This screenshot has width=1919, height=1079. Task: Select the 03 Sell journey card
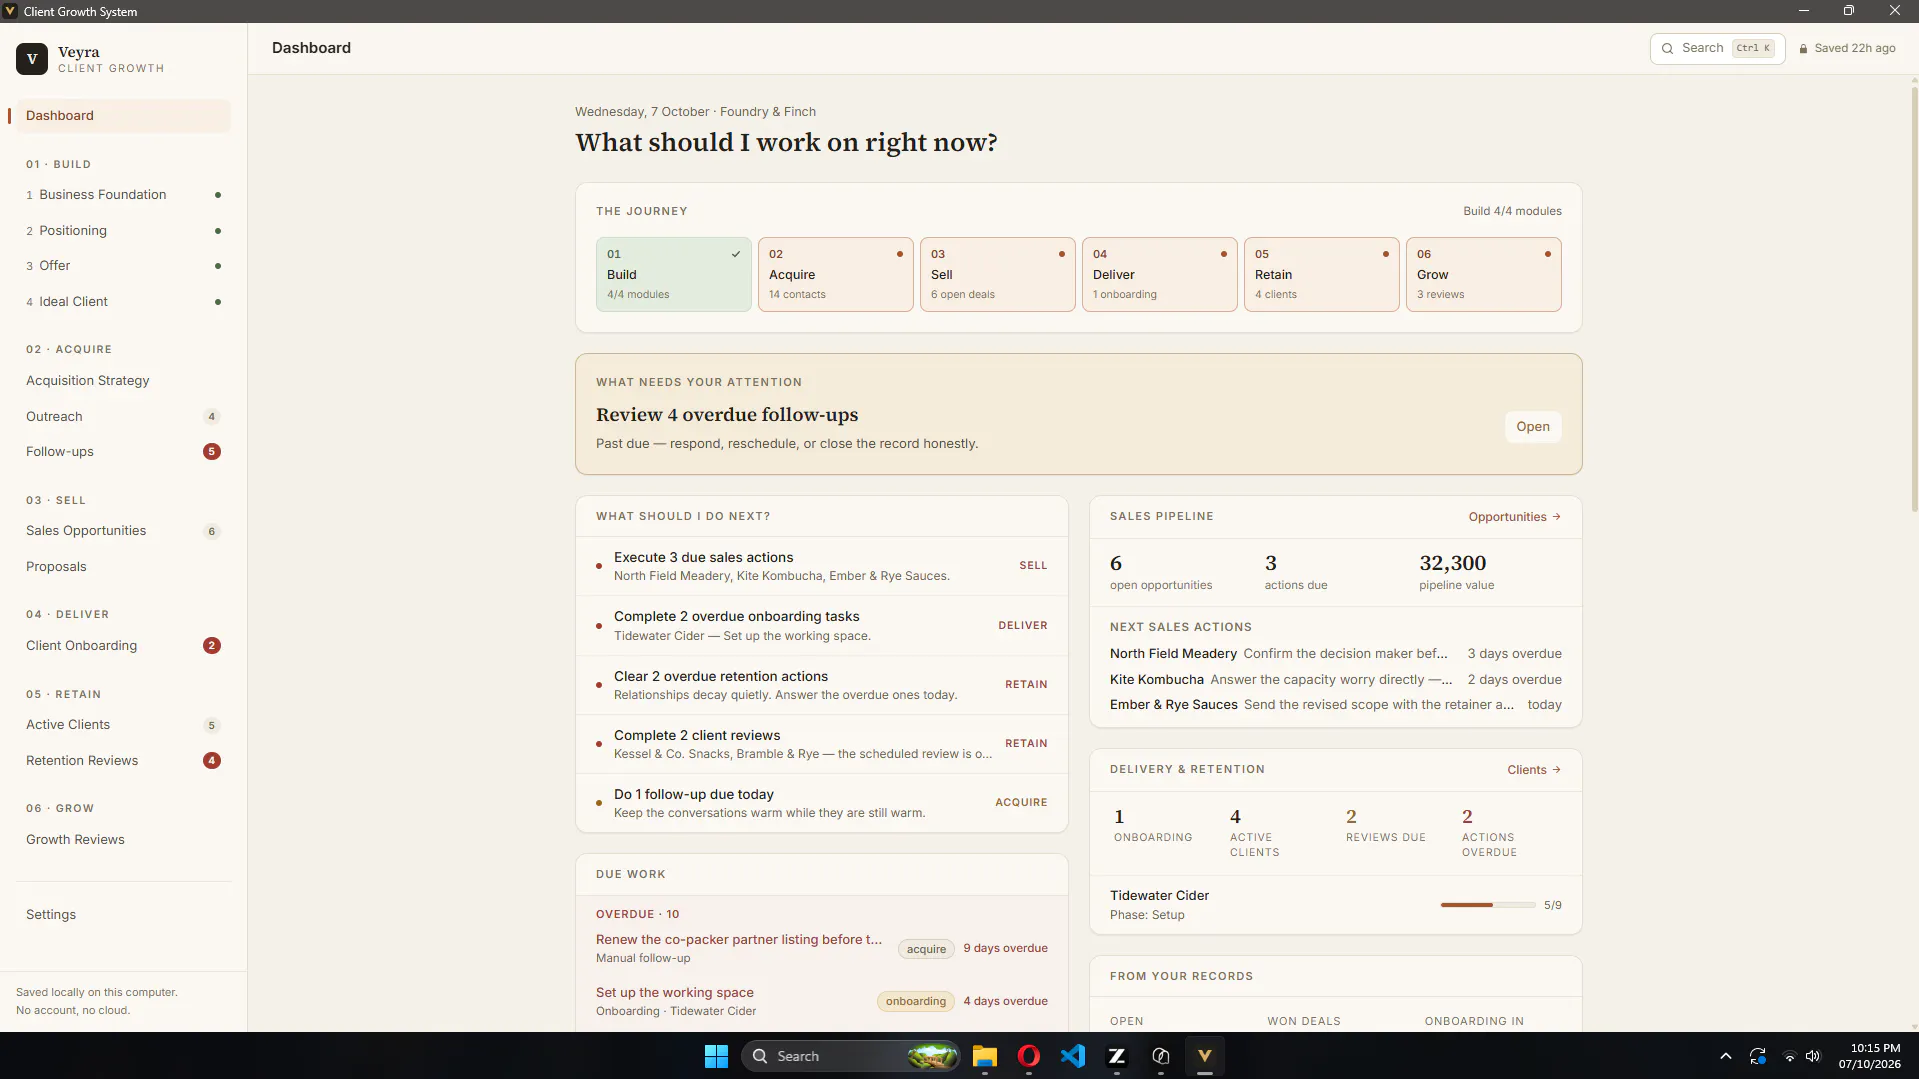[998, 274]
